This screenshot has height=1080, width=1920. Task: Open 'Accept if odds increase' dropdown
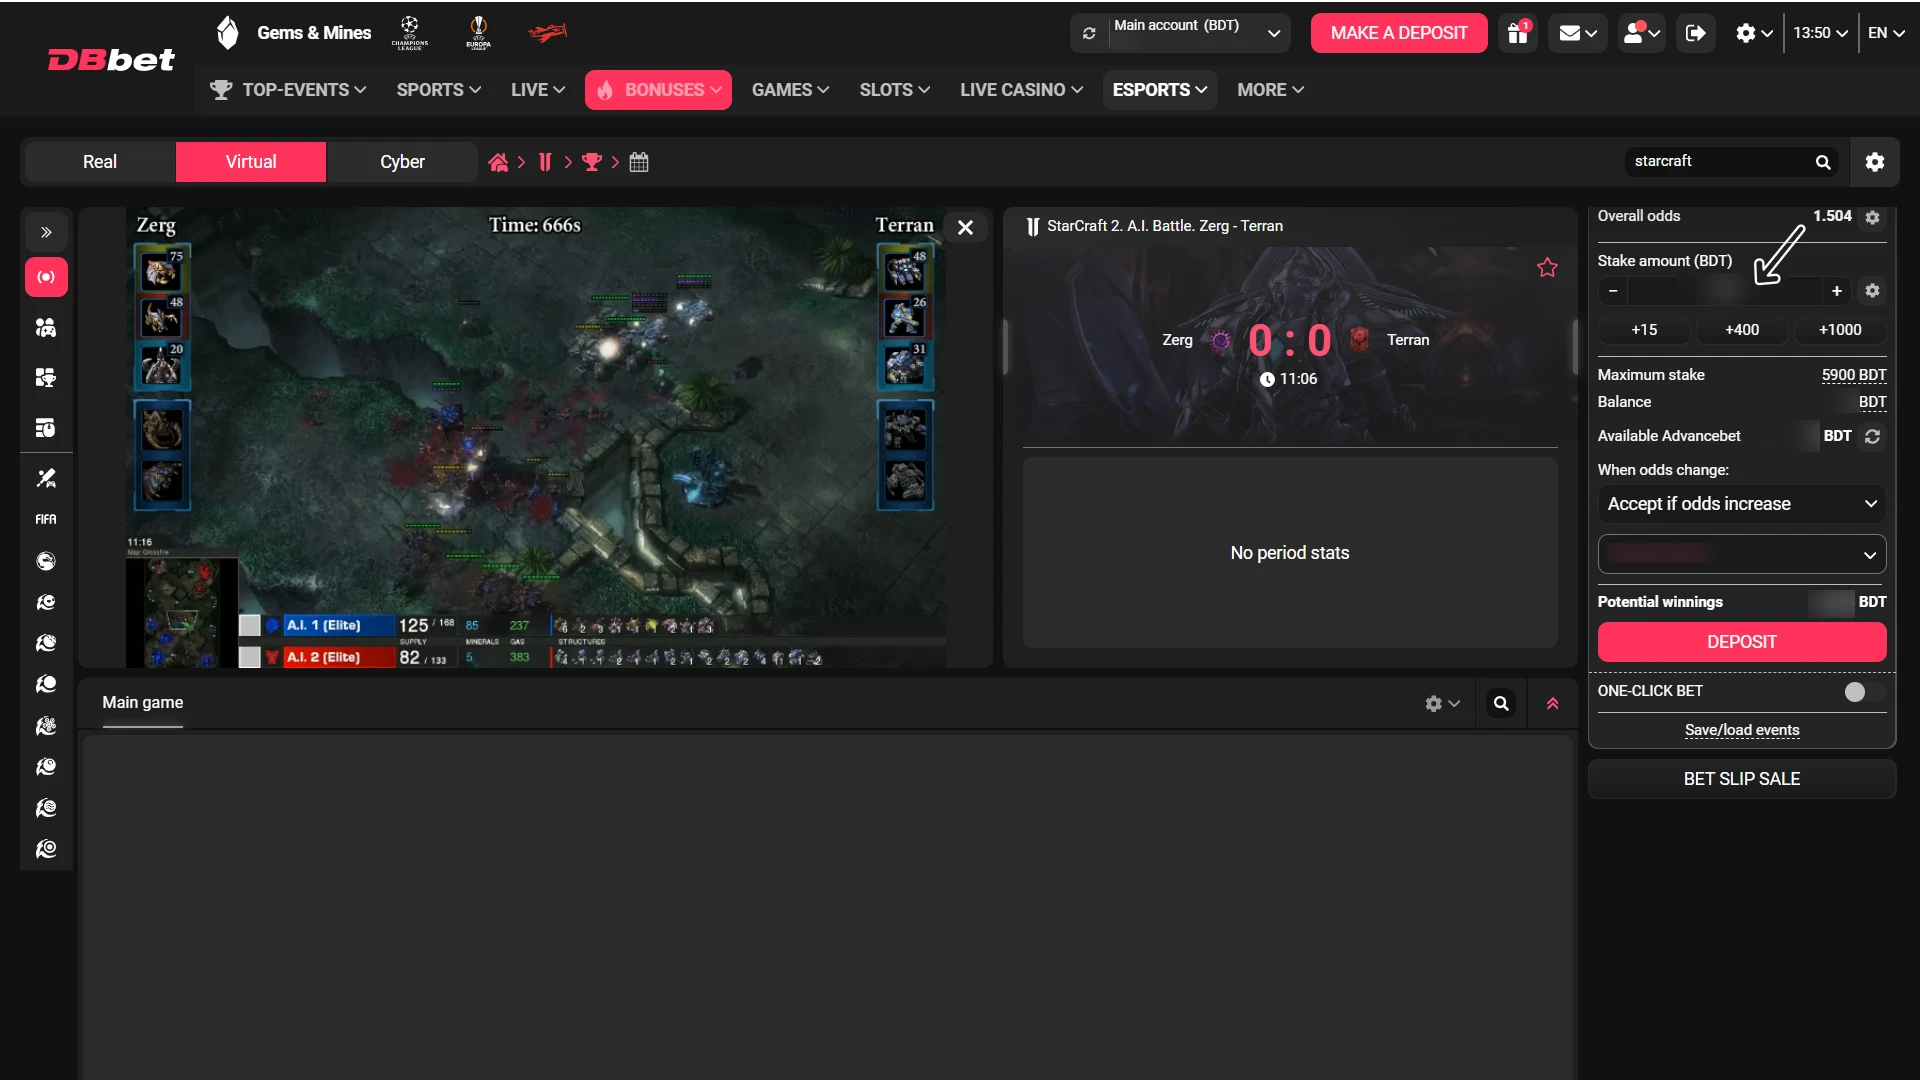pyautogui.click(x=1742, y=504)
